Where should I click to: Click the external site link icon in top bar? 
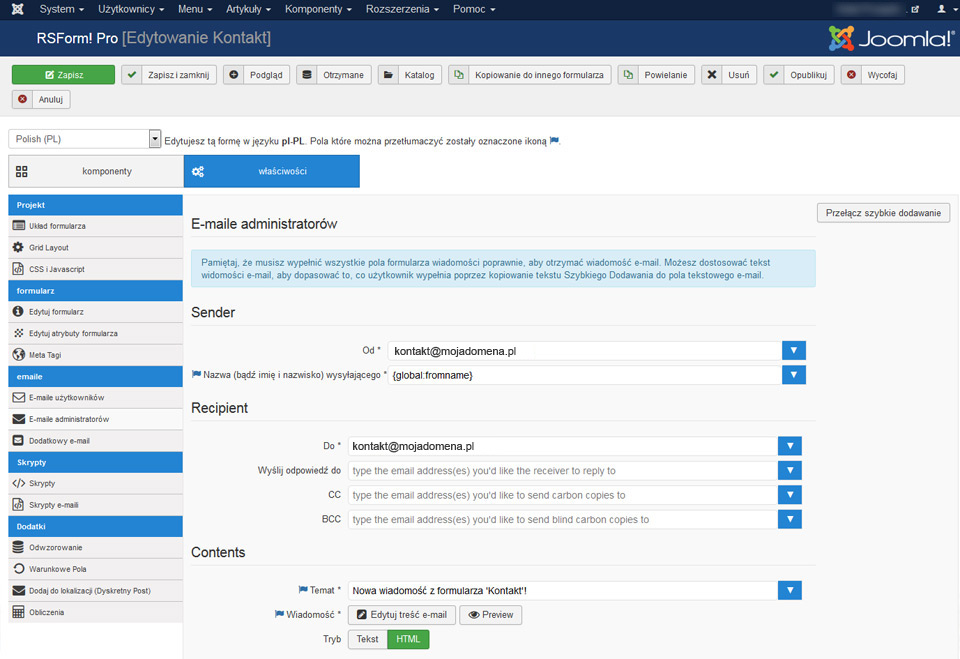pyautogui.click(x=915, y=9)
